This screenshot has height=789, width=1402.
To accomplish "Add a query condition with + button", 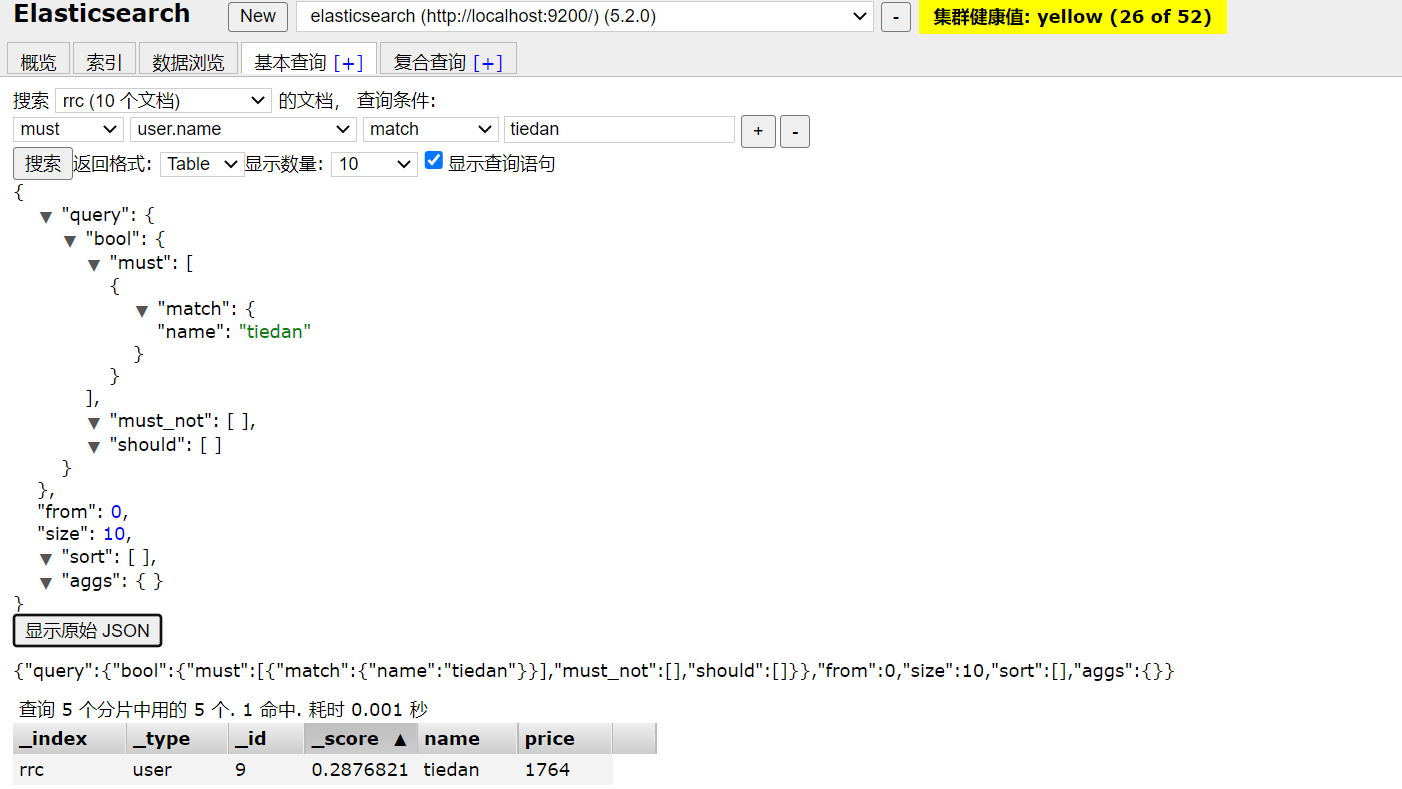I will pyautogui.click(x=758, y=131).
